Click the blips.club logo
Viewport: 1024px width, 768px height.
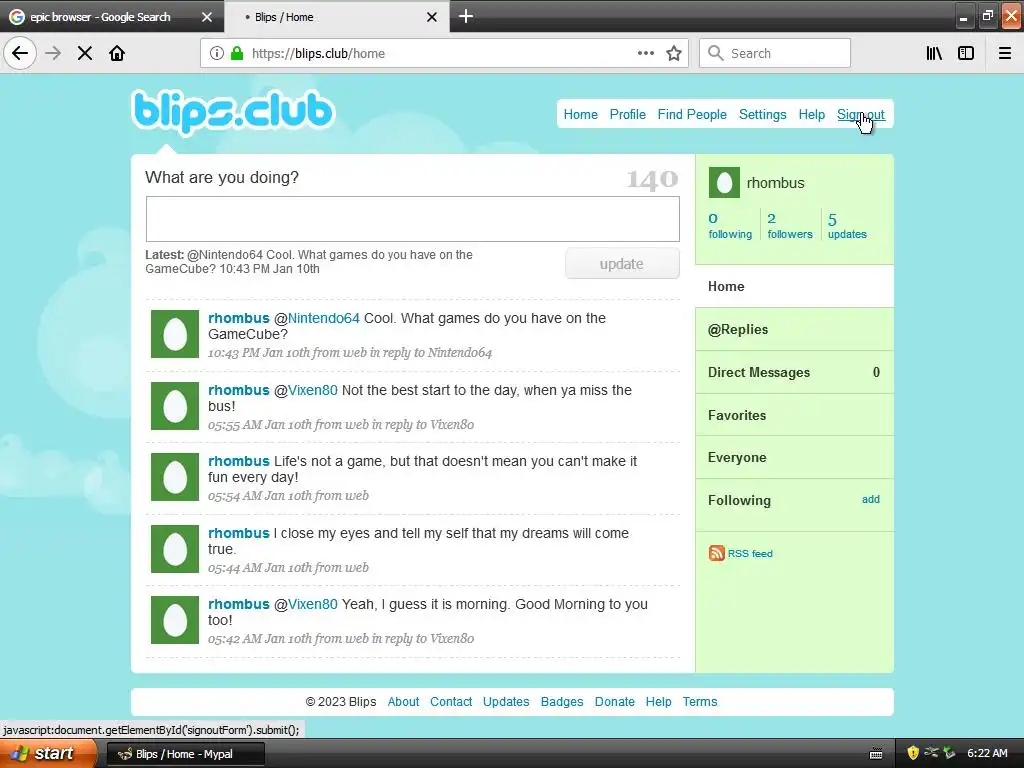(x=234, y=112)
